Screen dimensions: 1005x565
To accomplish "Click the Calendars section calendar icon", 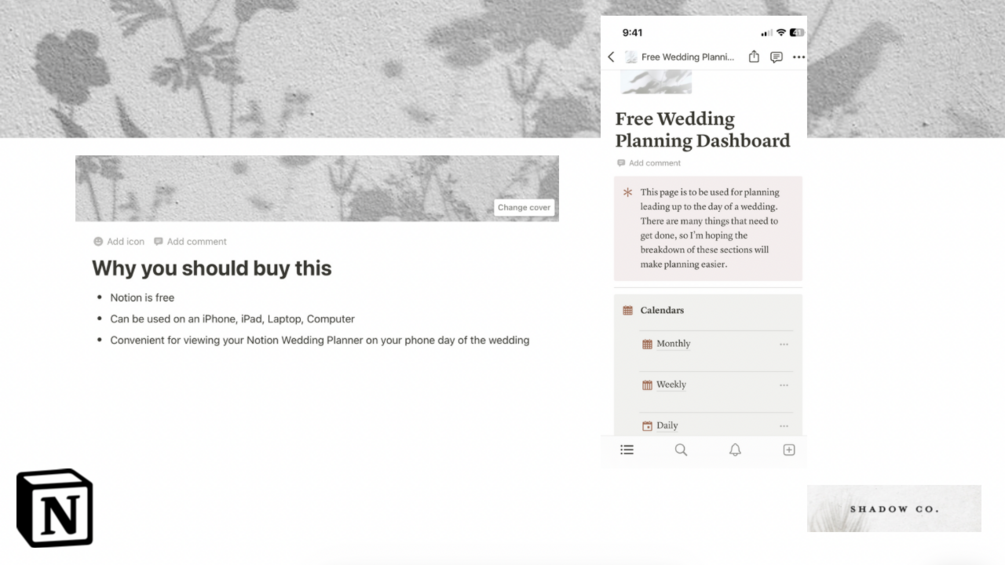I will (627, 311).
